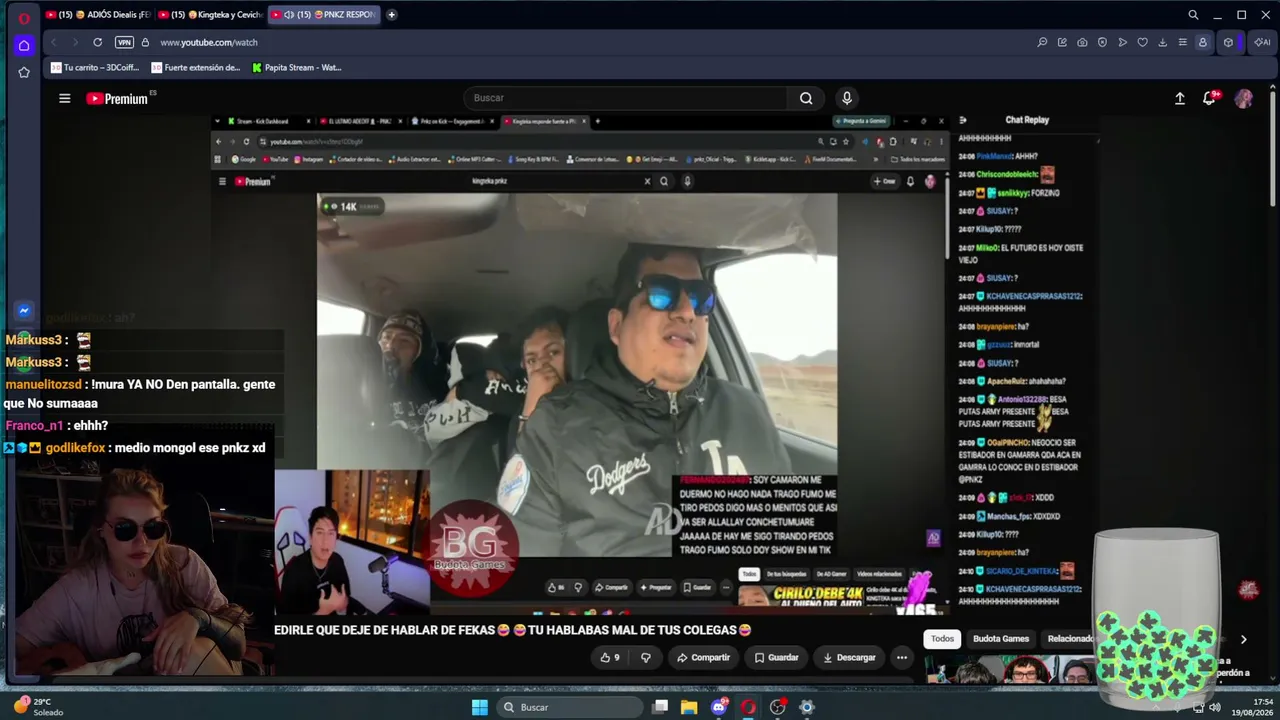Share the video via Compartir
Screen dimensions: 1280x720
click(703, 657)
